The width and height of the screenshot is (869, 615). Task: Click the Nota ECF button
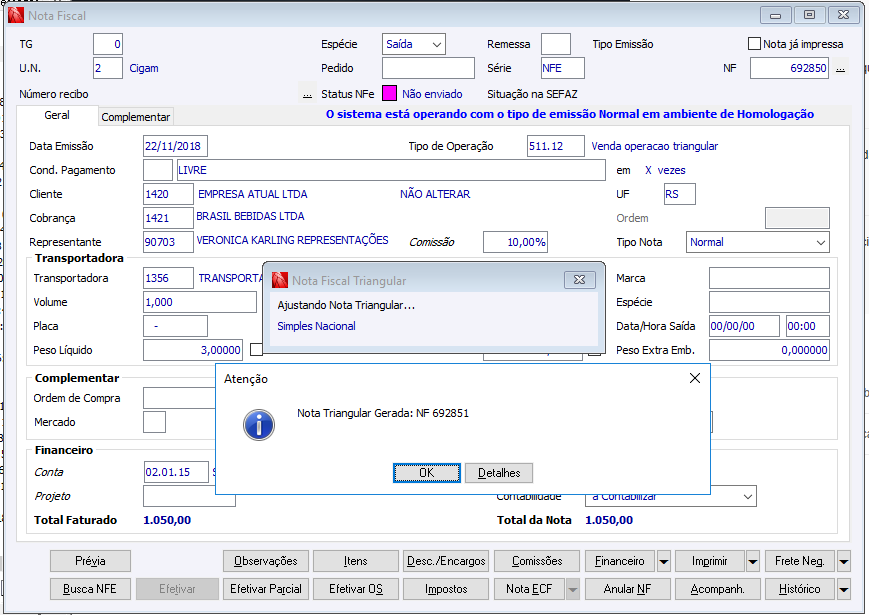(x=529, y=589)
